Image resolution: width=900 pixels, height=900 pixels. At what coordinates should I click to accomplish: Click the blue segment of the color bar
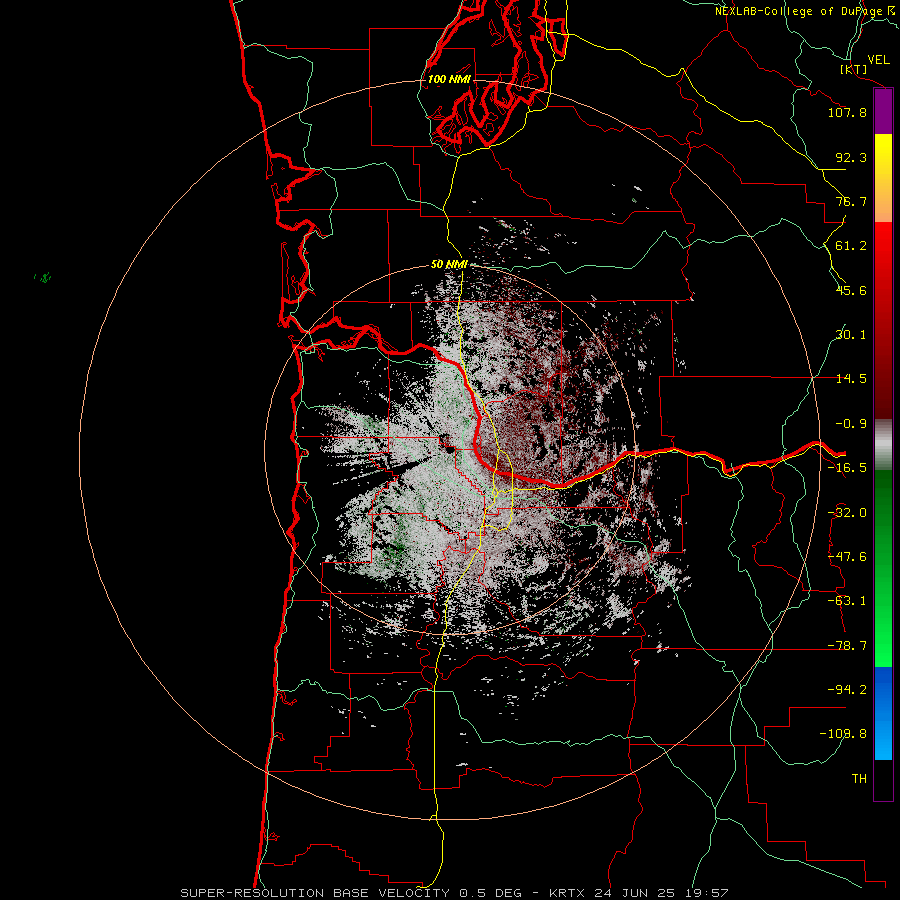883,713
